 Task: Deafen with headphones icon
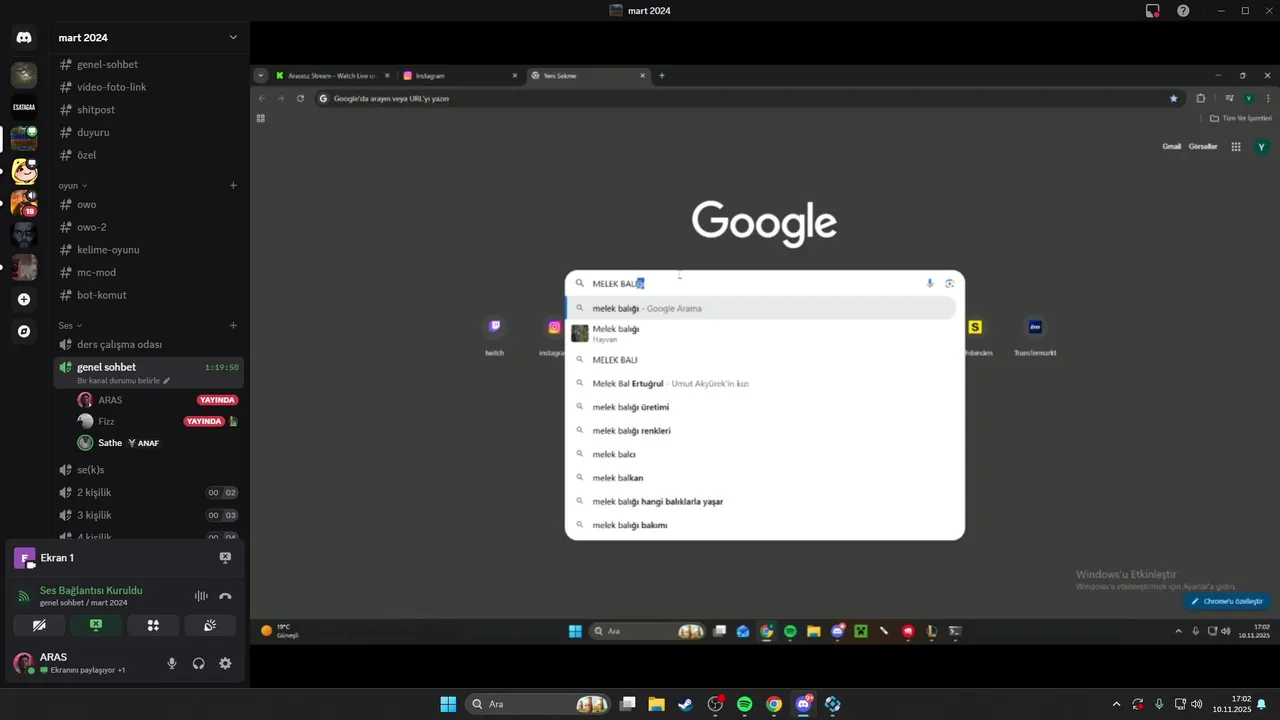(x=198, y=663)
